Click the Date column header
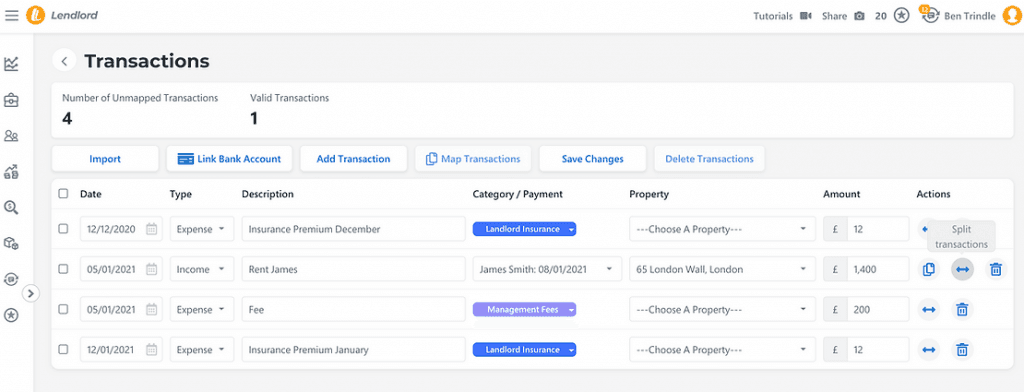This screenshot has height=392, width=1024. pyautogui.click(x=91, y=194)
